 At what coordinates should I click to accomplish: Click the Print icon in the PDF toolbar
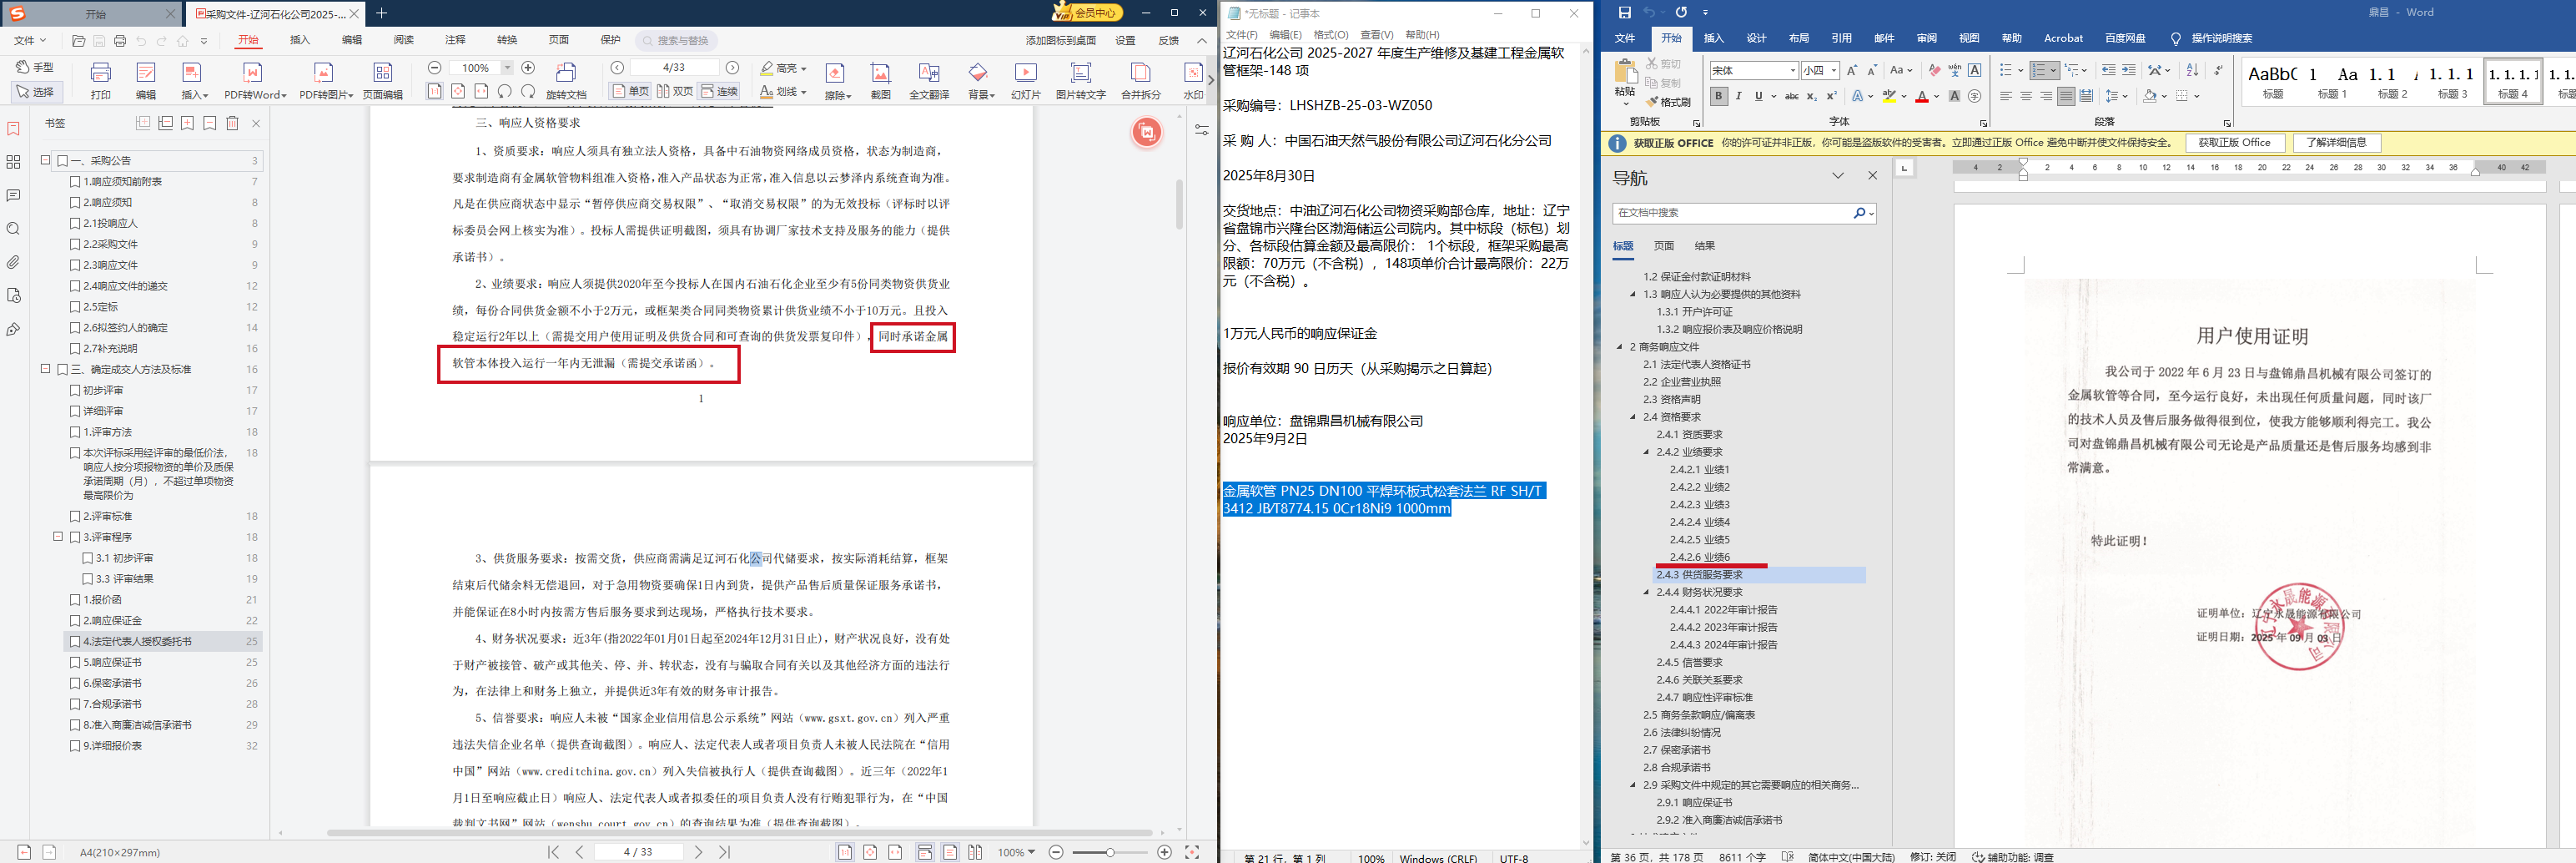101,80
